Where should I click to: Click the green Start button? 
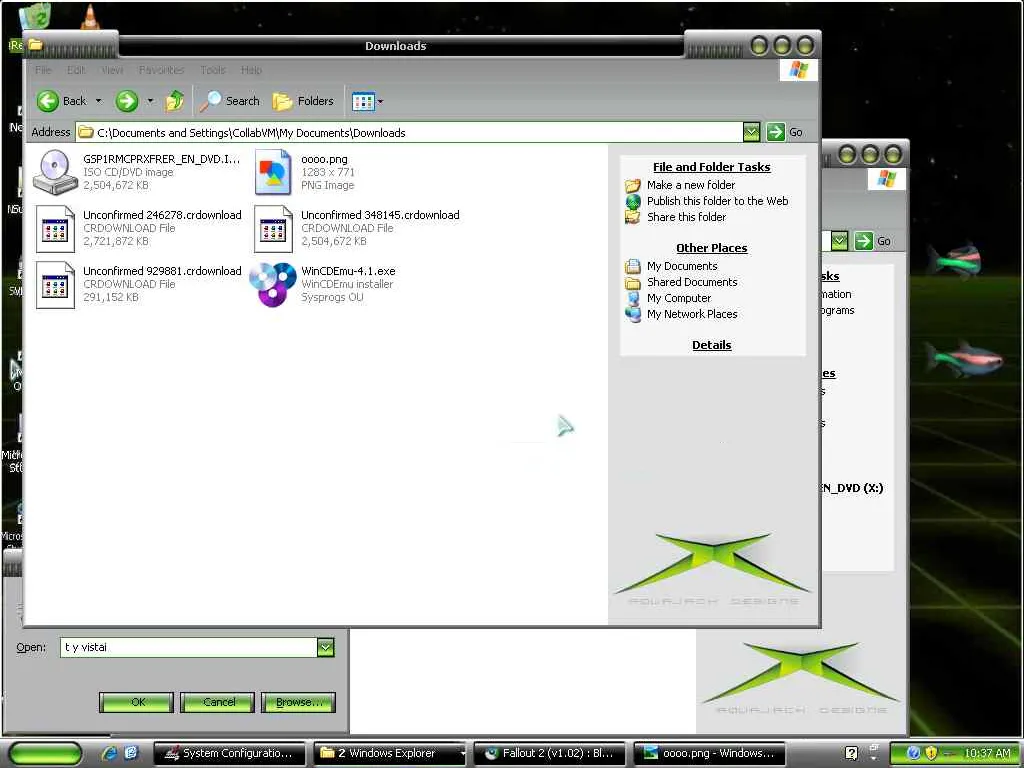[44, 753]
